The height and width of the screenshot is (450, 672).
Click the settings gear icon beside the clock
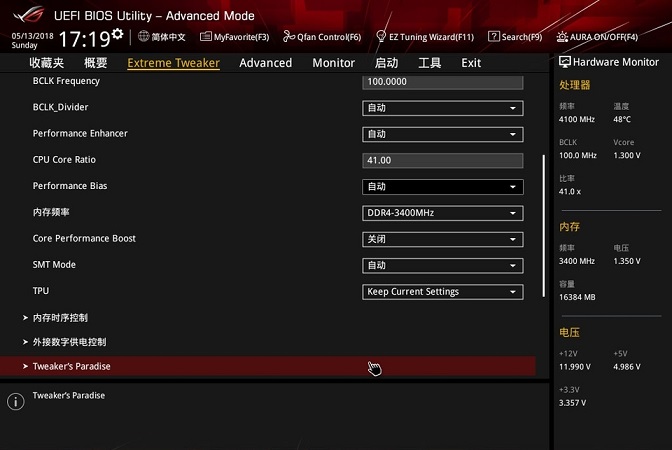click(118, 35)
